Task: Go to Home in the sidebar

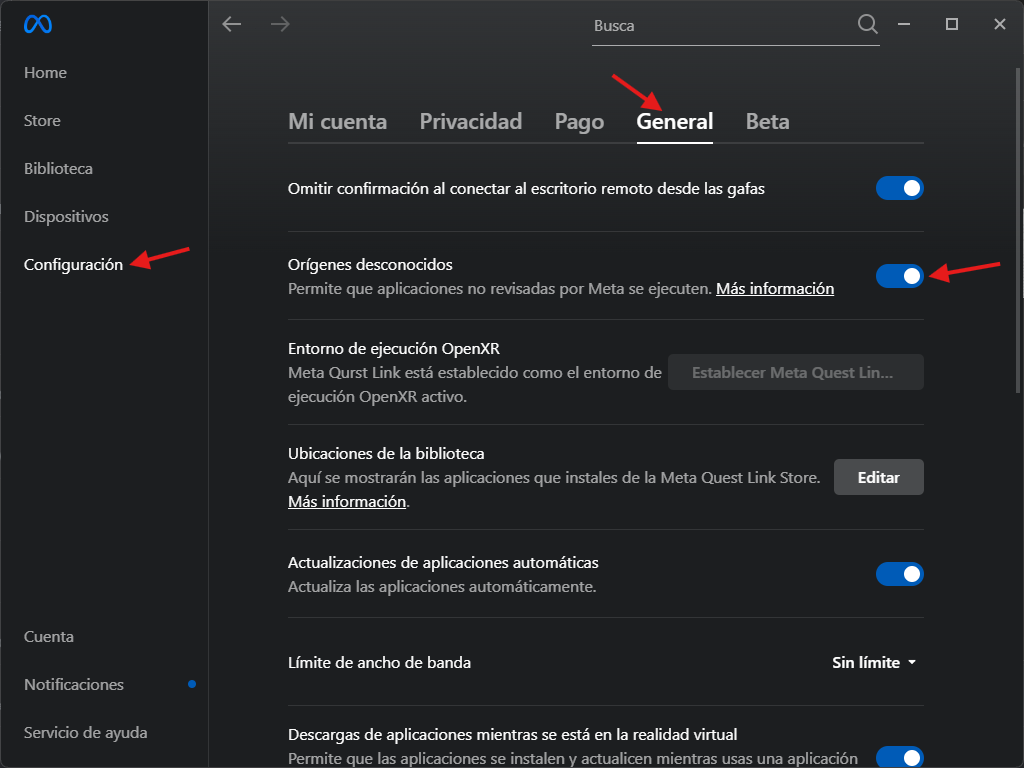Action: point(45,72)
